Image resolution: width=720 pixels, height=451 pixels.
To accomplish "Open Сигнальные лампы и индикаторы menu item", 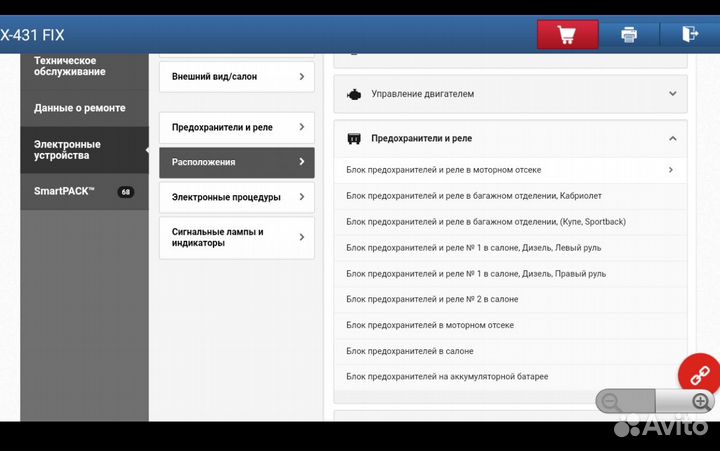I will (236, 238).
